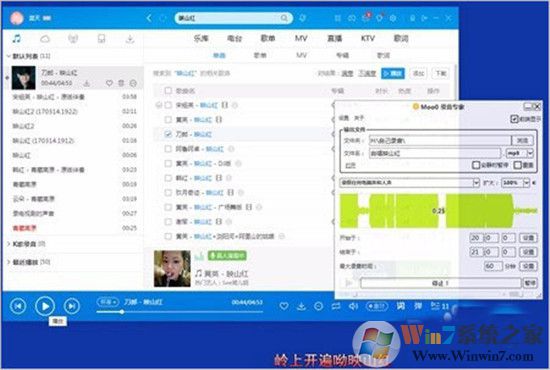Viewport: 550px width, 370px height.
Task: Click the playback progress slider
Action: click(179, 311)
